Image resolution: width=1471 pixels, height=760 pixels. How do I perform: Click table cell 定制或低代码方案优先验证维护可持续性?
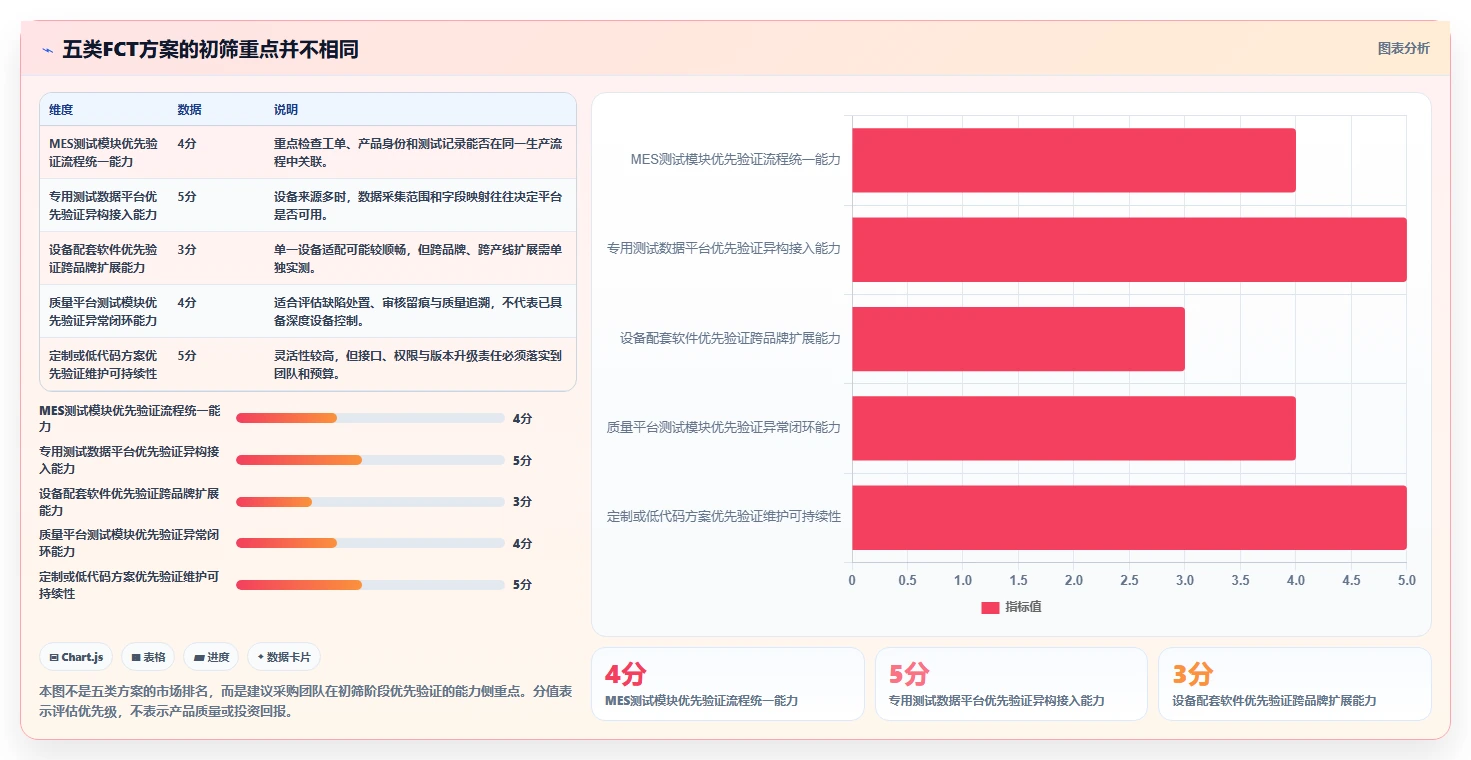click(103, 365)
